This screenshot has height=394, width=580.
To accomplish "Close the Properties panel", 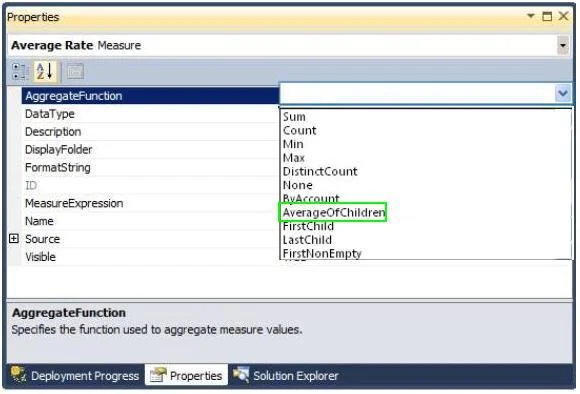I will click(x=563, y=16).
